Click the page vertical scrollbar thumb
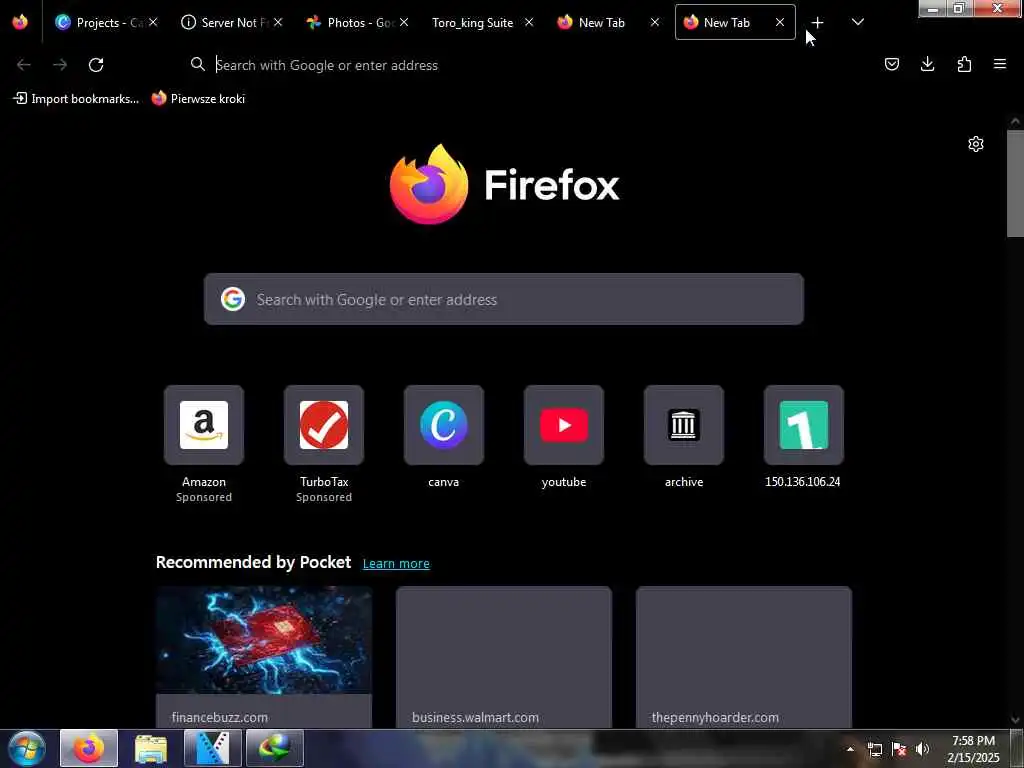This screenshot has height=768, width=1024. 1015,184
